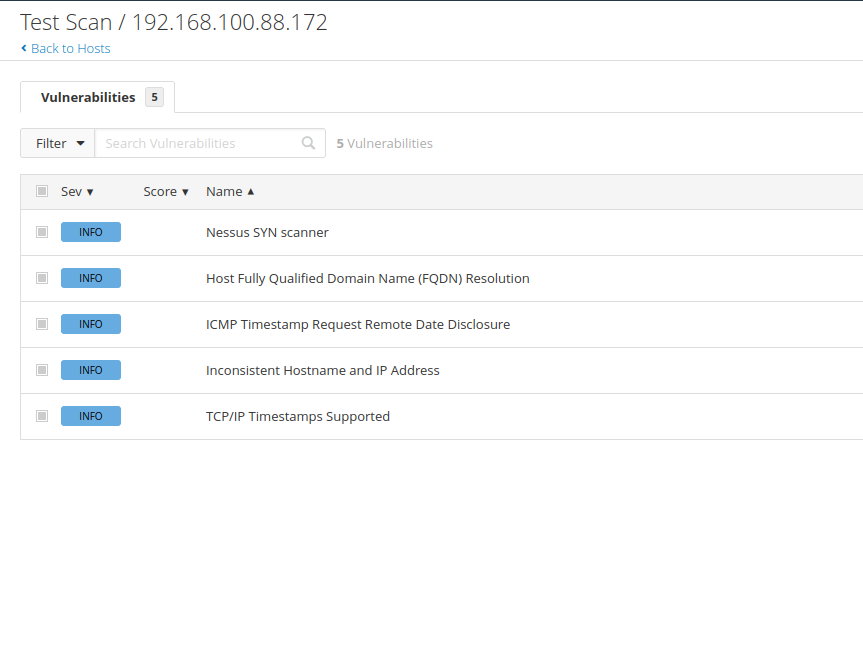
Task: Switch to the Vulnerabilities tab
Action: 88,97
